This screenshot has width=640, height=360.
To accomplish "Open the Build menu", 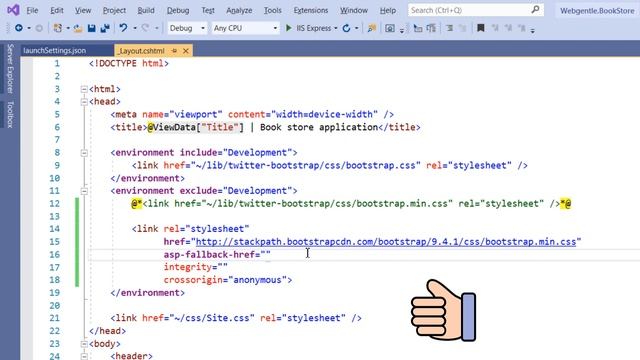I will [146, 10].
